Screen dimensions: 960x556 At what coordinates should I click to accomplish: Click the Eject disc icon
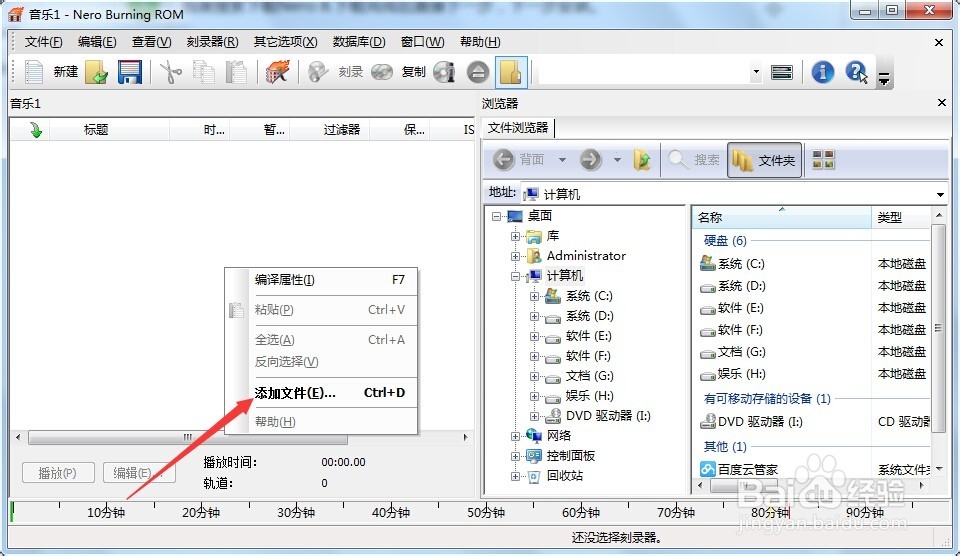coord(478,72)
